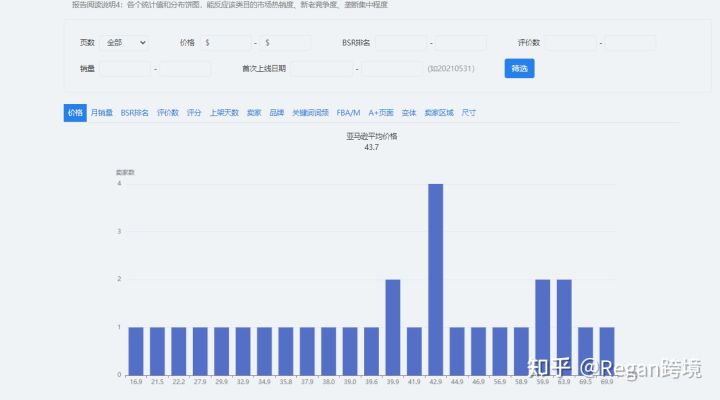Viewport: 720px width, 400px height.
Task: Click the two-seller bar at price 59.9
Action: pos(543,327)
